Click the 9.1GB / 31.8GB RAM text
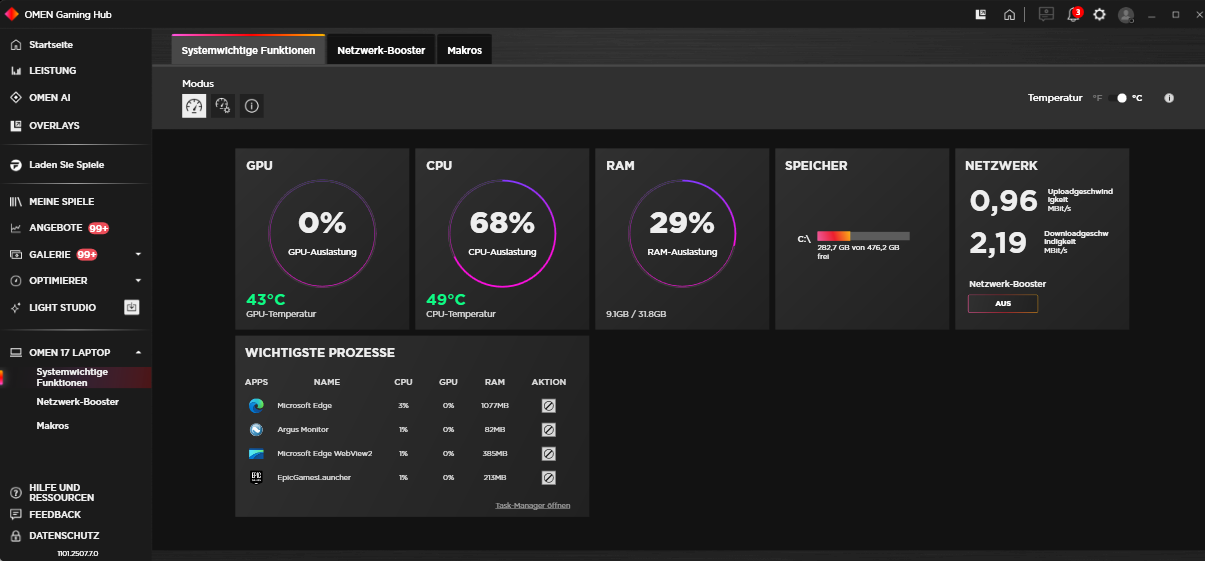This screenshot has width=1205, height=561. (x=636, y=314)
